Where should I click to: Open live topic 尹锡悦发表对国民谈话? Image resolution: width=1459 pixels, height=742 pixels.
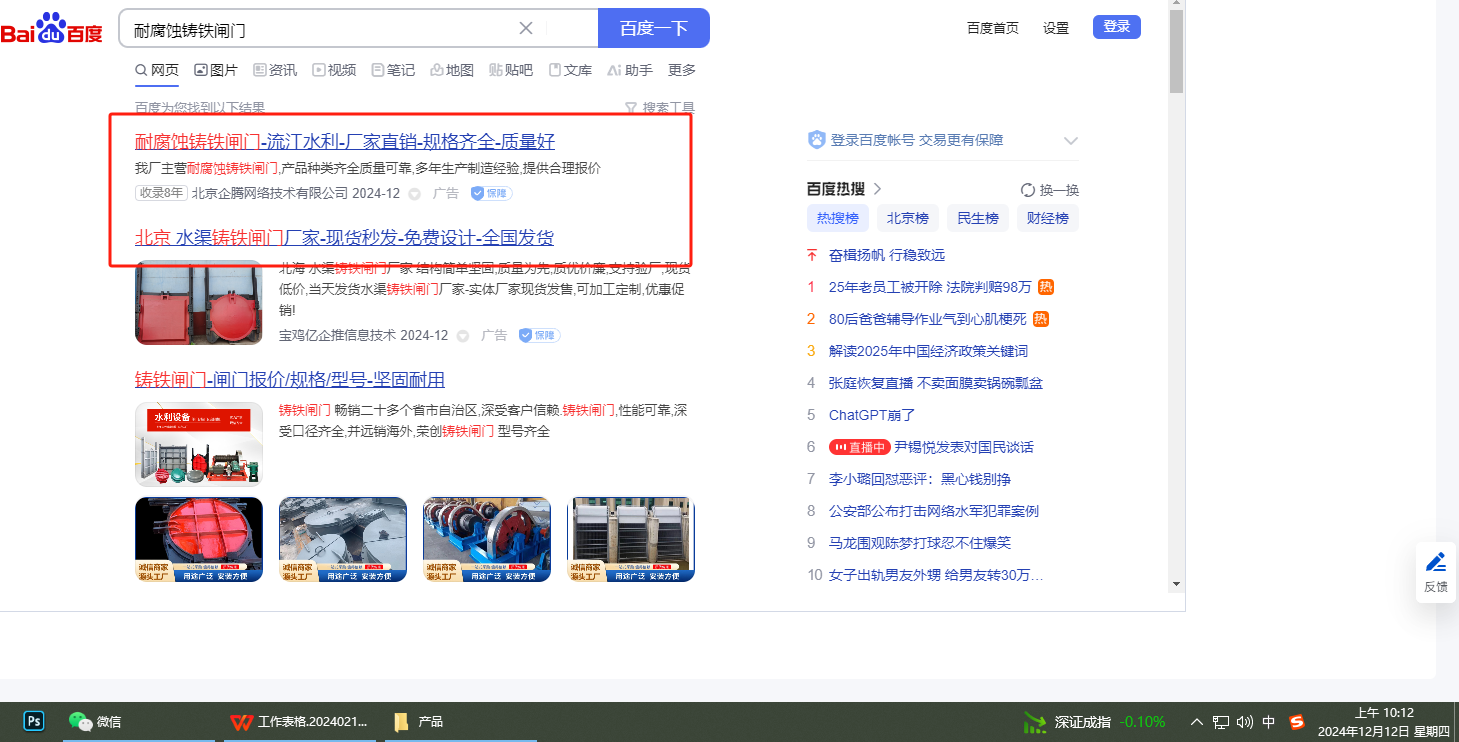(964, 447)
